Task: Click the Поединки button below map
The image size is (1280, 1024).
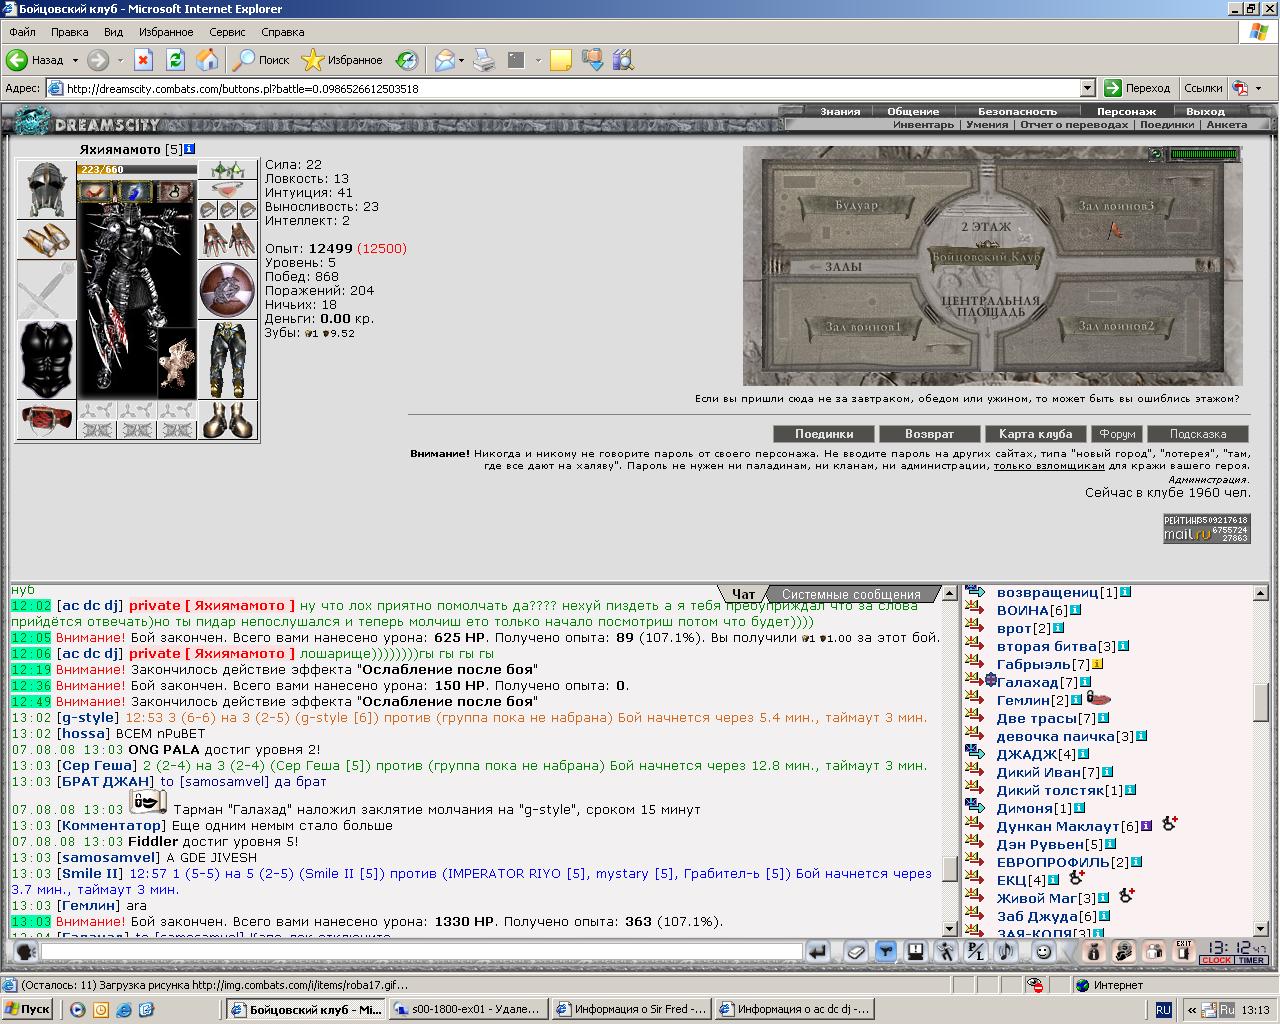Action: 824,434
